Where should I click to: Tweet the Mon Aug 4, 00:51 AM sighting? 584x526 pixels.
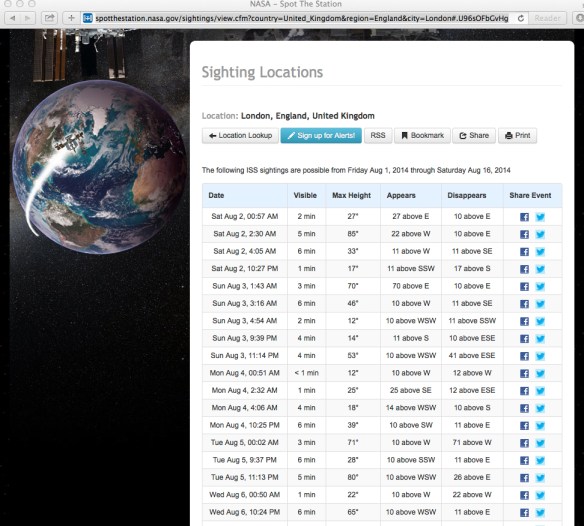pos(540,374)
